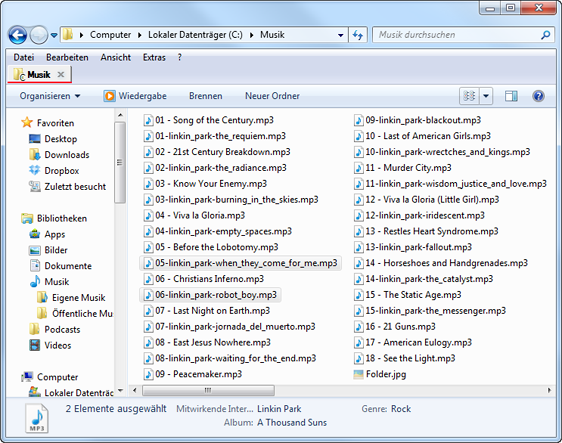Viewport: 562px width, 443px height.
Task: Click the Album value 'A Thousand Suns'
Action: pos(292,423)
